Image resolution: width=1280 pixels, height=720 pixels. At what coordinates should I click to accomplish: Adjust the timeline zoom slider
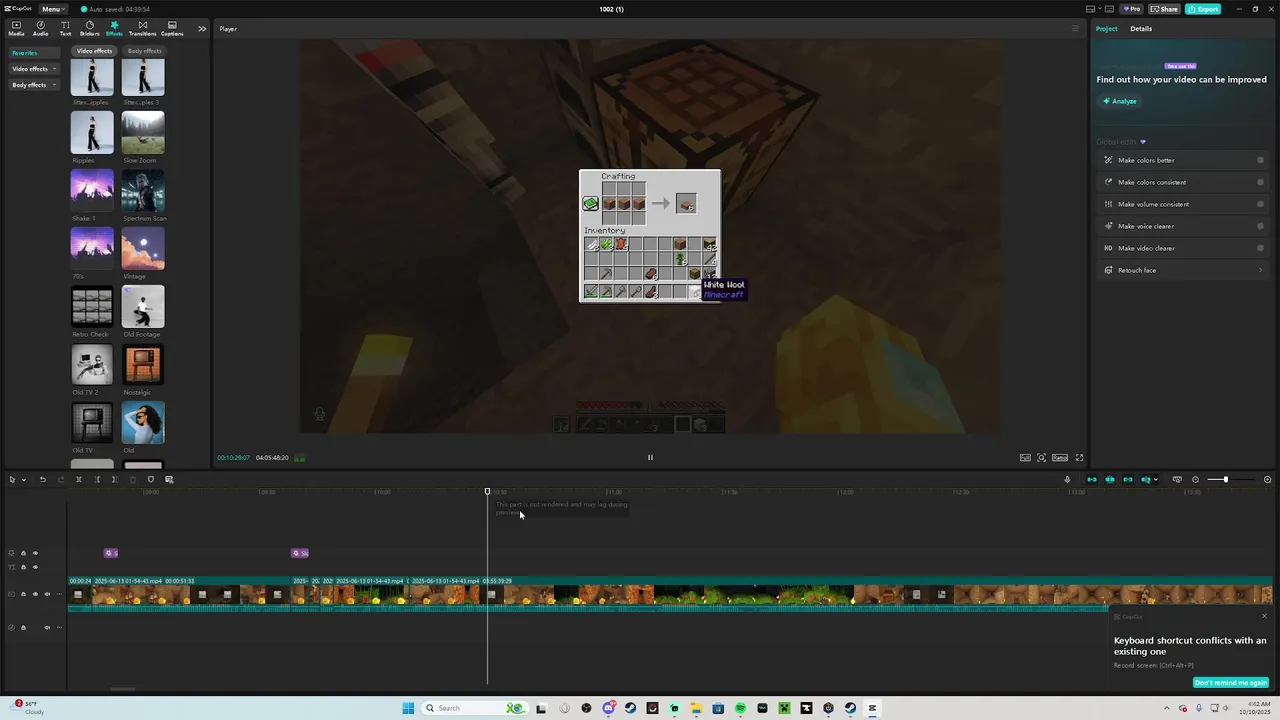[1225, 479]
